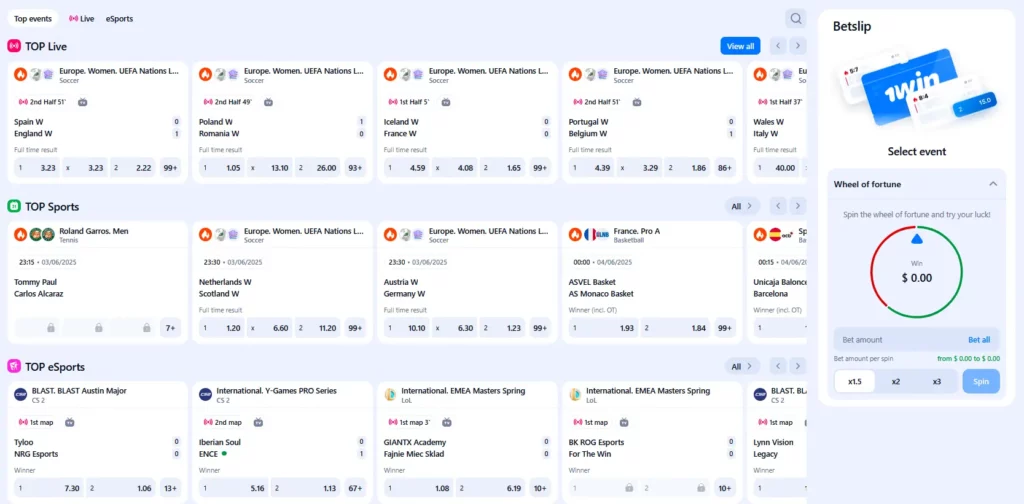This screenshot has width=1024, height=504.
Task: Expand All events in TOP Sports
Action: pyautogui.click(x=742, y=206)
